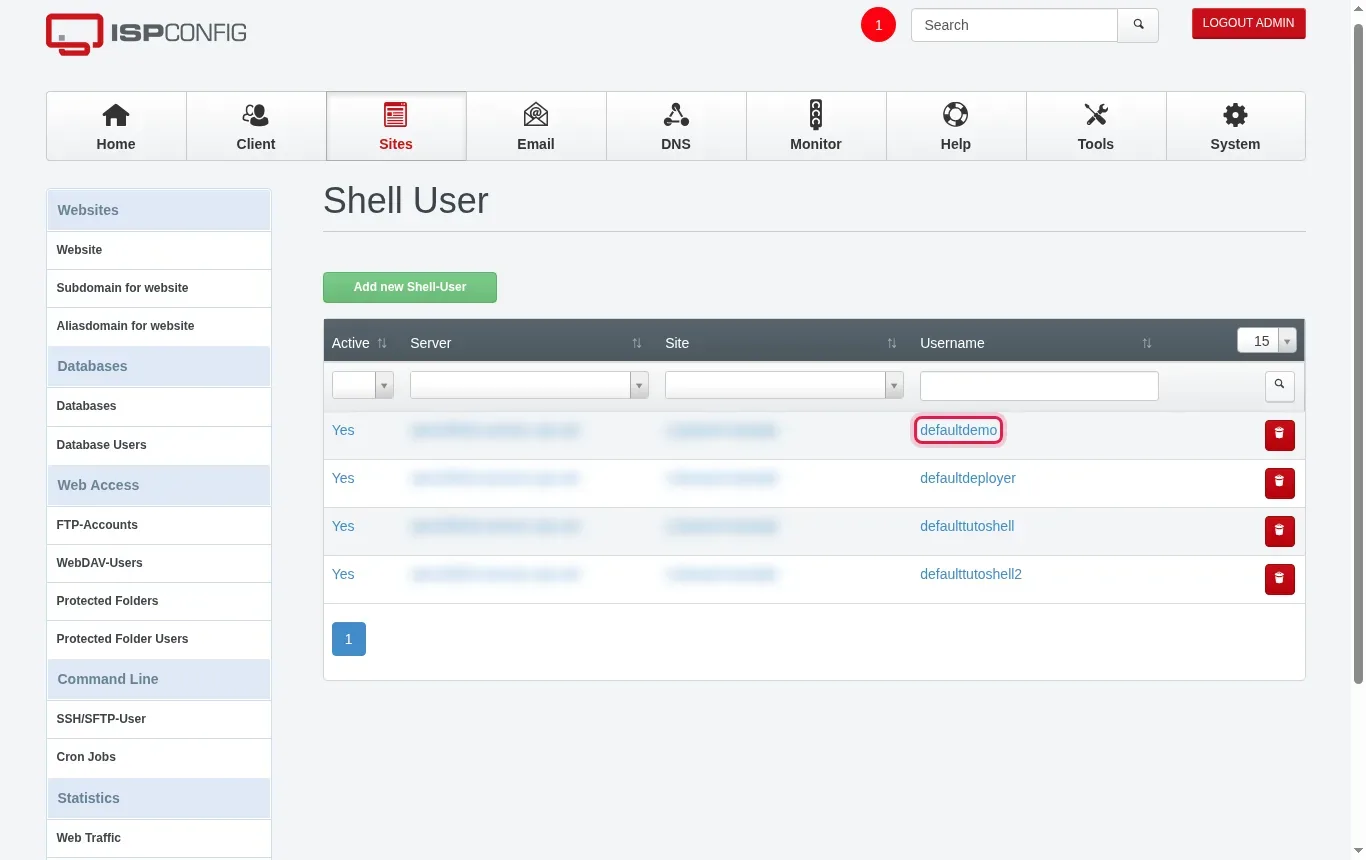This screenshot has height=860, width=1366.
Task: Open FTP-Accounts in the sidebar
Action: (x=159, y=525)
